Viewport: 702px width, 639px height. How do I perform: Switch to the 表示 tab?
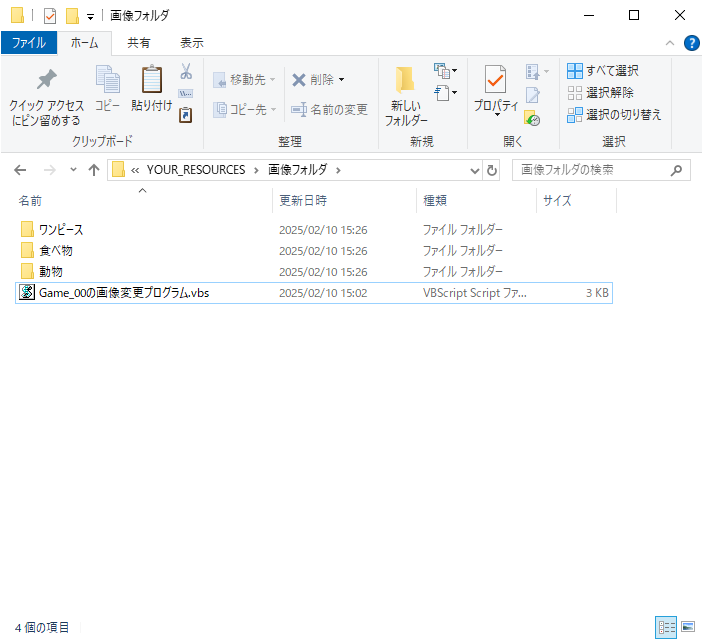tap(192, 43)
